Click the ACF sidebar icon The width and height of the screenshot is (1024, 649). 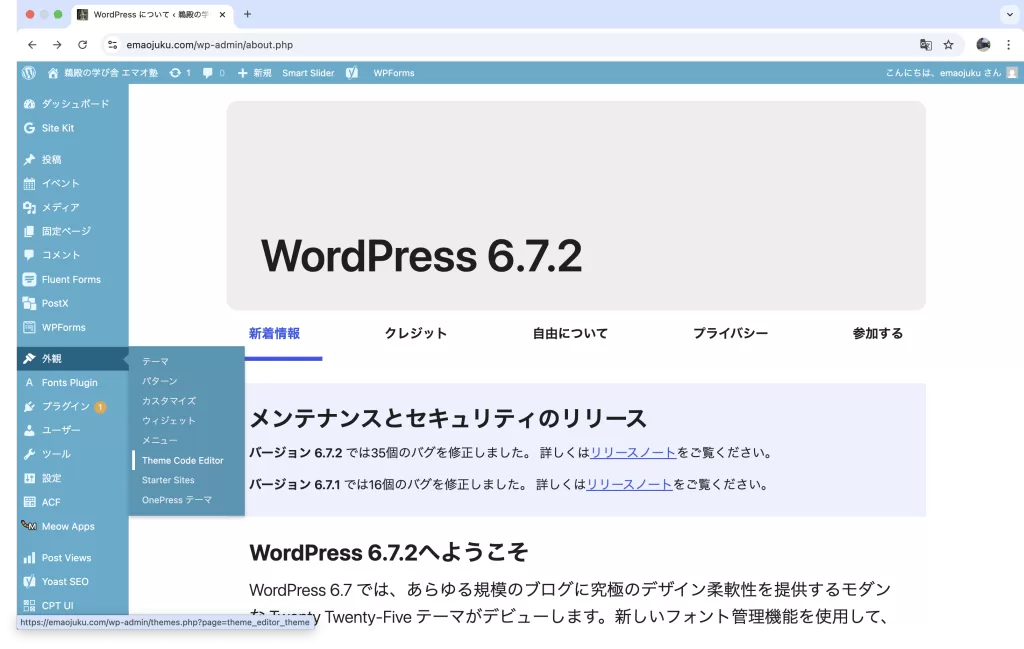pyautogui.click(x=29, y=502)
